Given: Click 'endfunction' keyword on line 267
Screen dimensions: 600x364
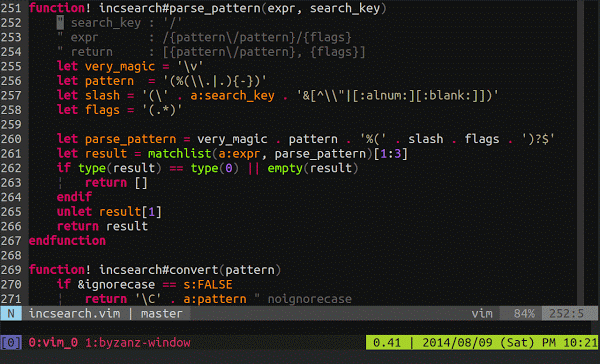Looking at the screenshot, I should pos(67,241).
